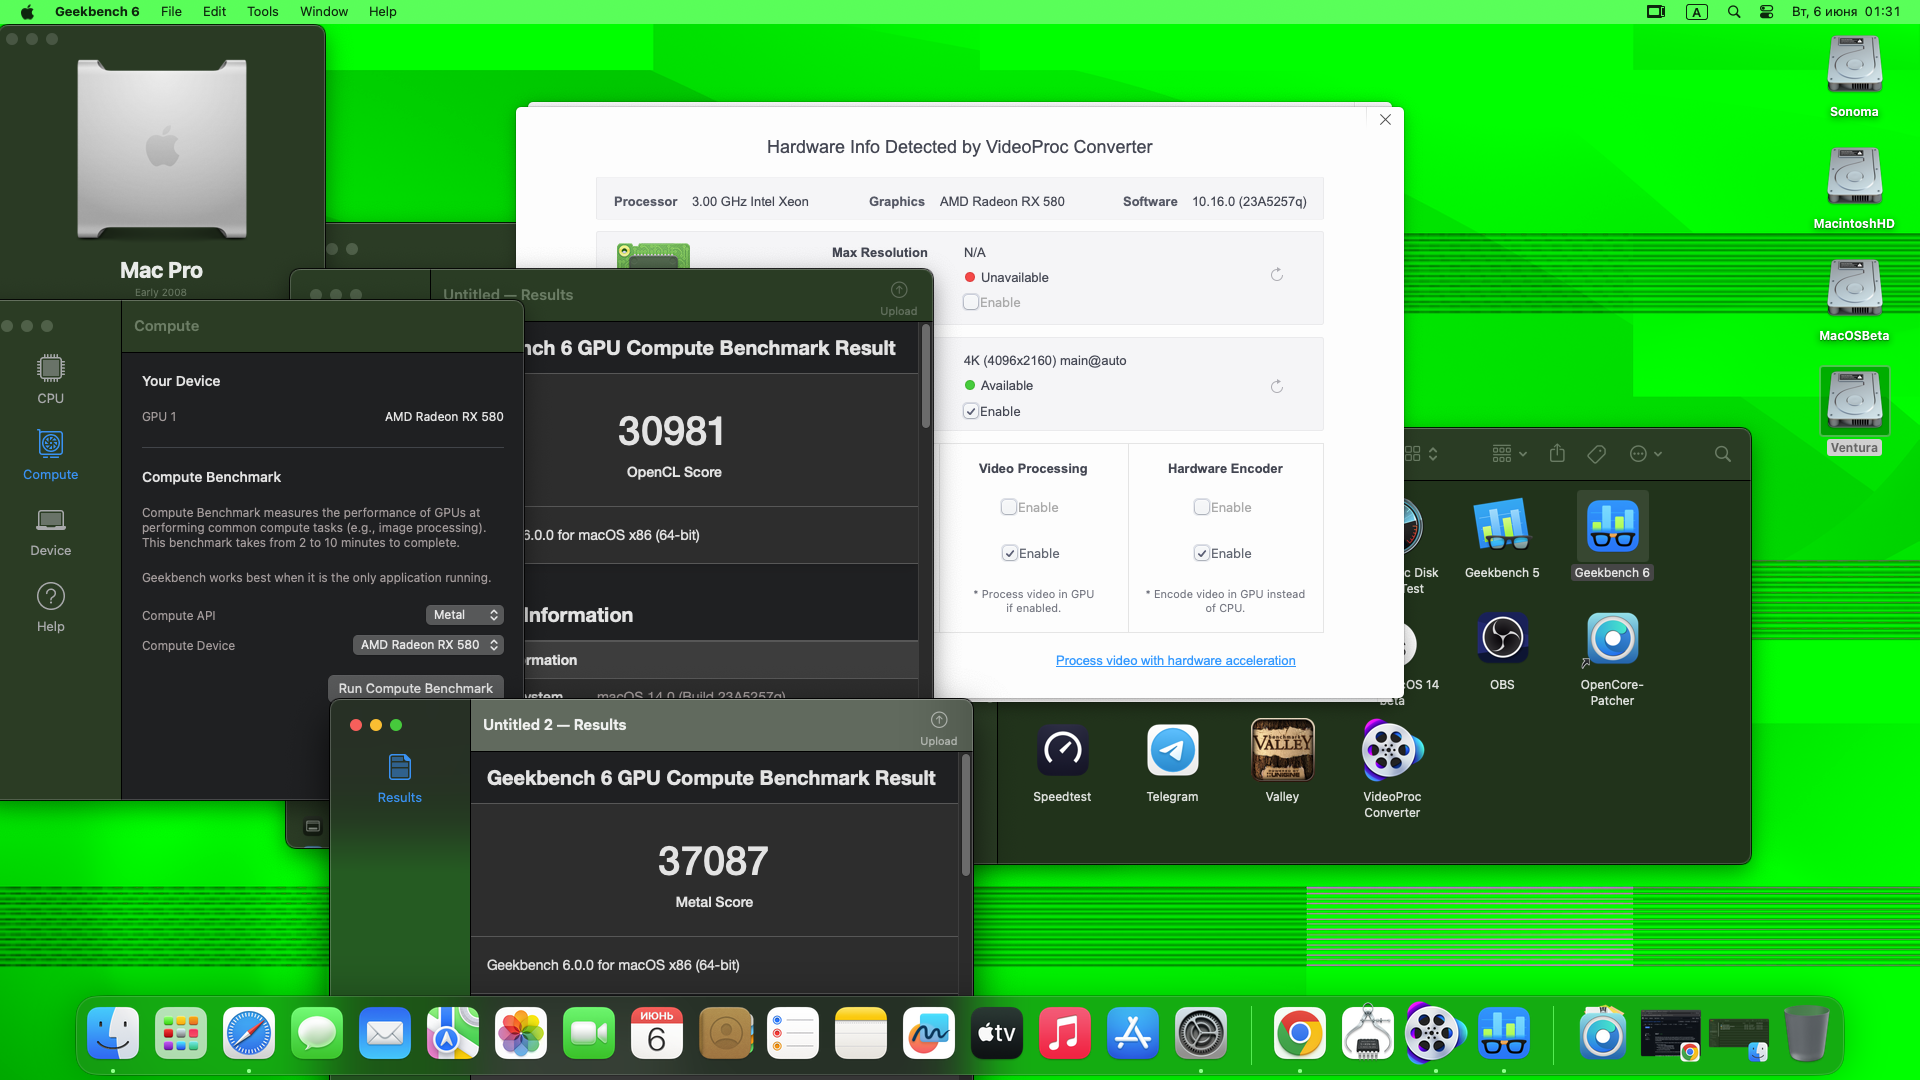Open MacOSBeta drive on desktop
1920x1080 pixels.
[1854, 300]
